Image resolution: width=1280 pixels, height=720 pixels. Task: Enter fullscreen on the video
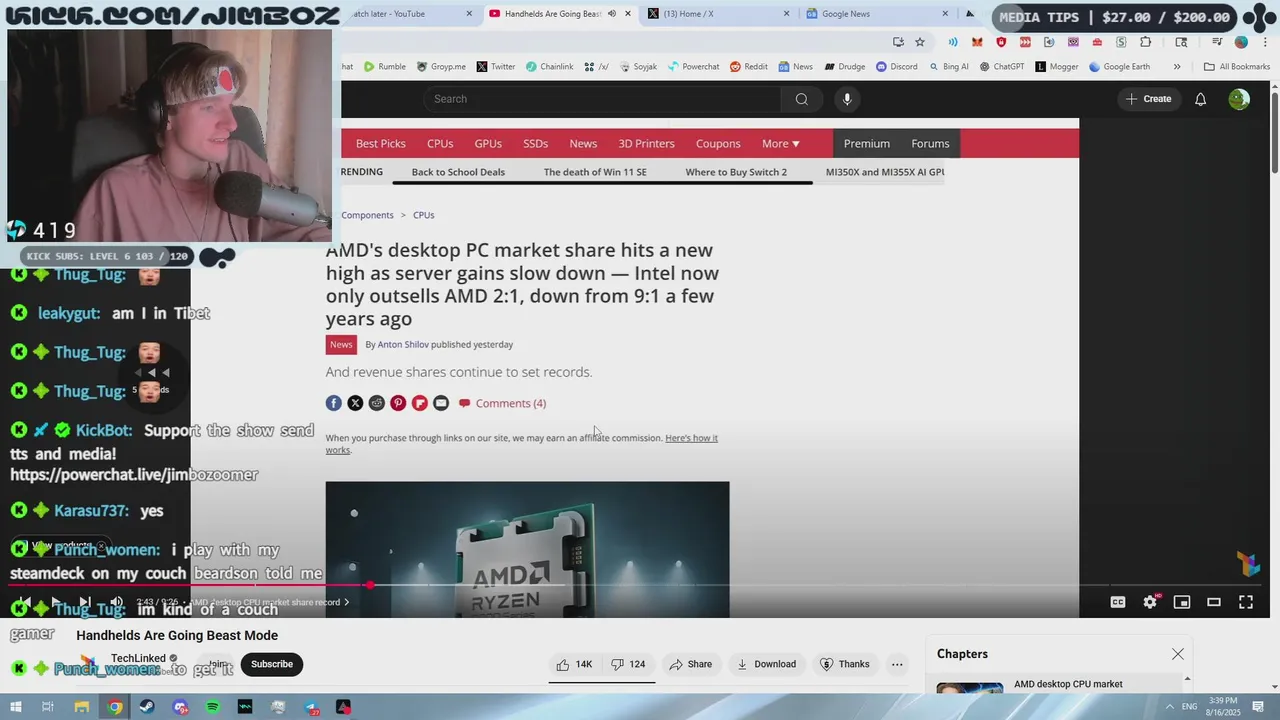pos(1246,602)
